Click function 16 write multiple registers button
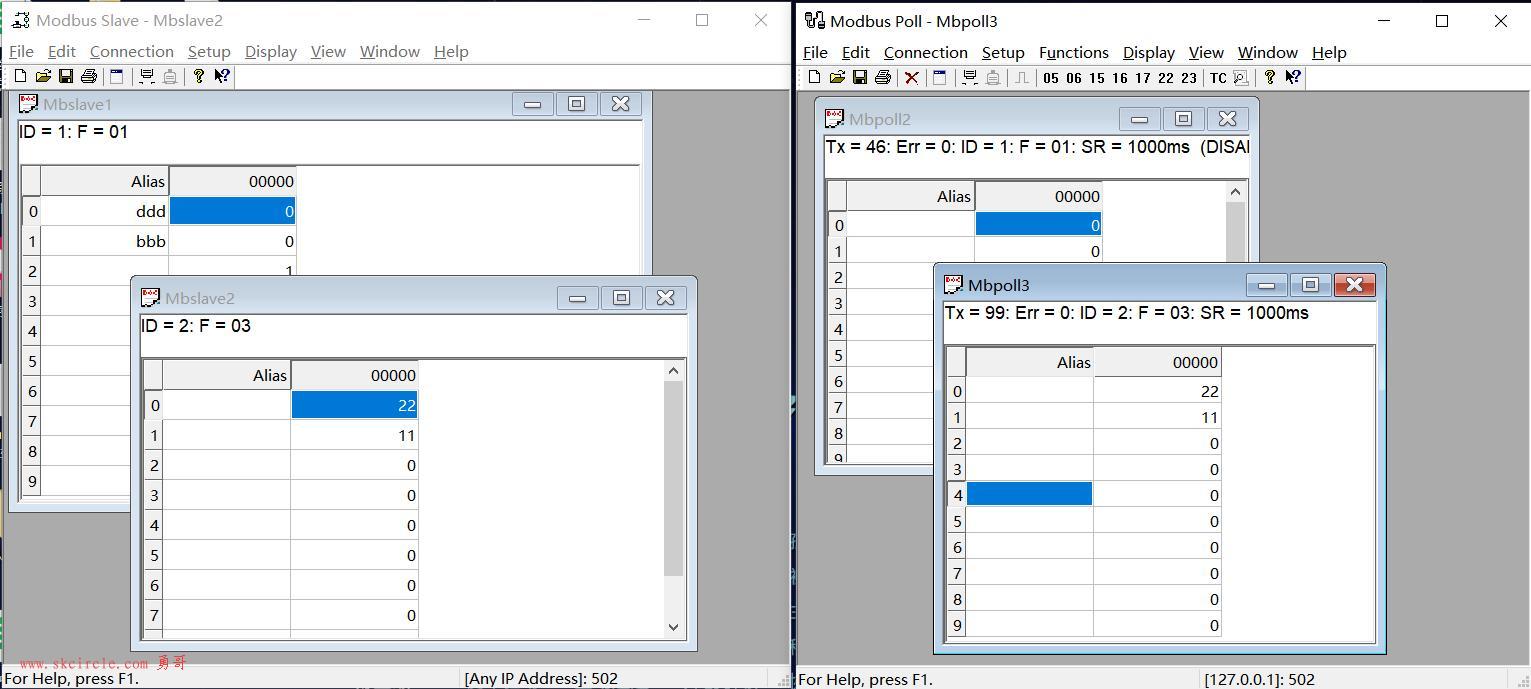 point(1120,78)
